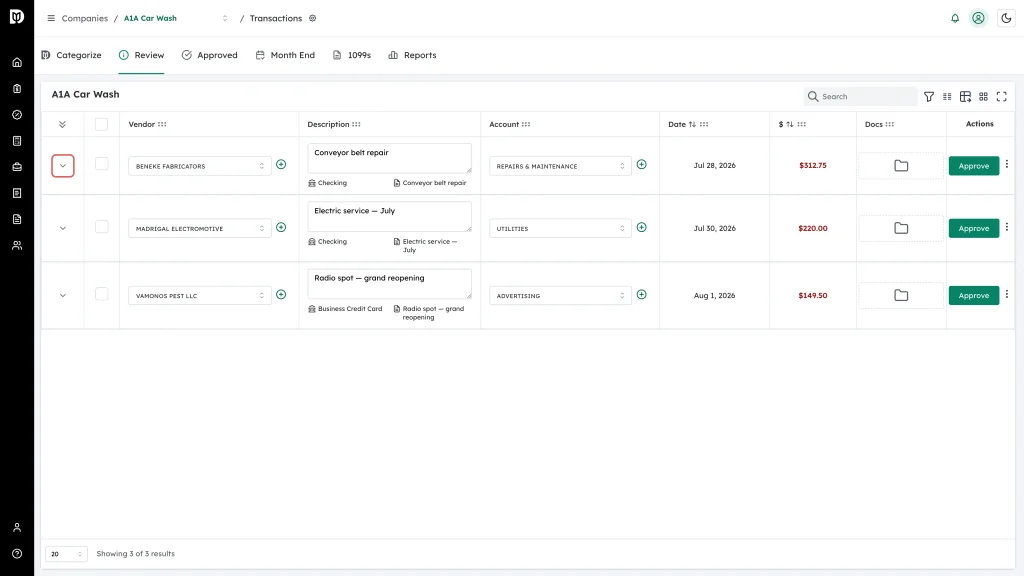This screenshot has width=1024, height=576.
Task: Open the Advertising account dropdown
Action: (x=560, y=296)
